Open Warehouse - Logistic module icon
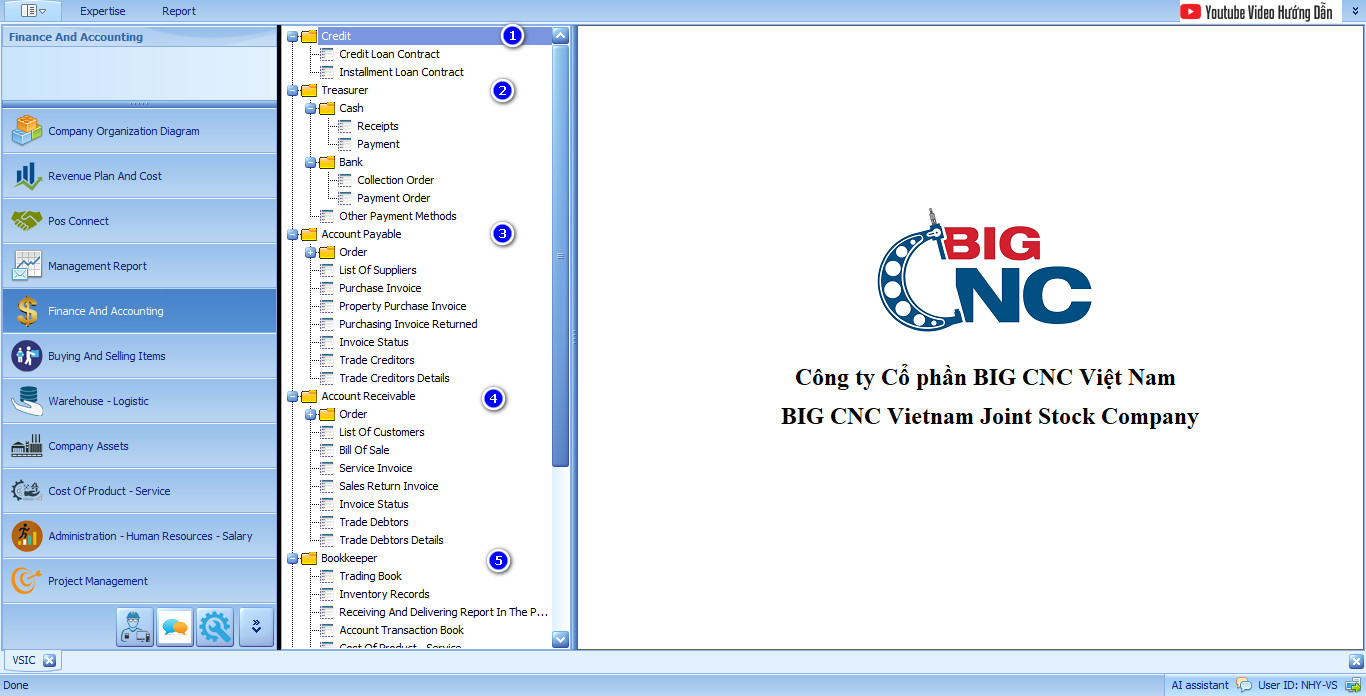The image size is (1366, 696). point(27,401)
